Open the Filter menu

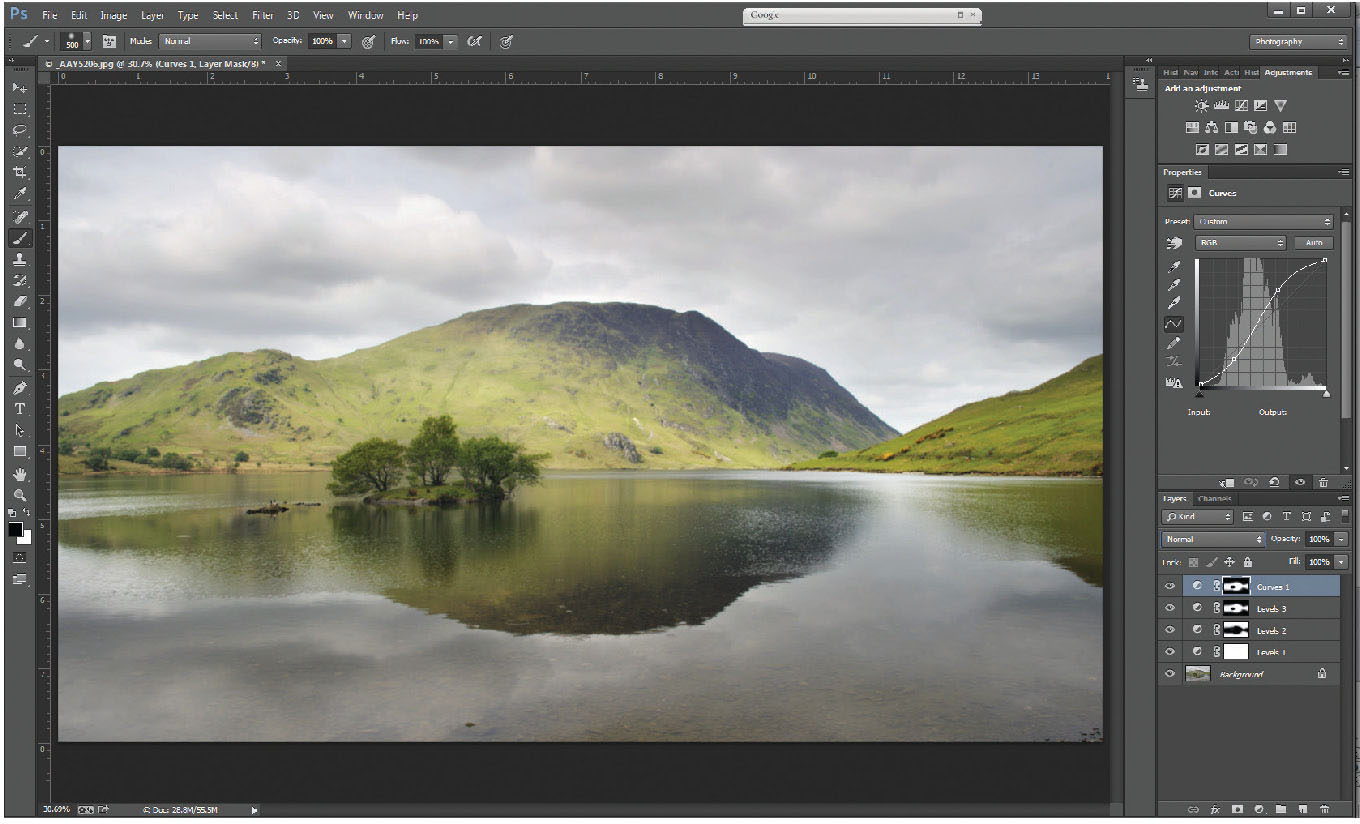click(x=263, y=16)
